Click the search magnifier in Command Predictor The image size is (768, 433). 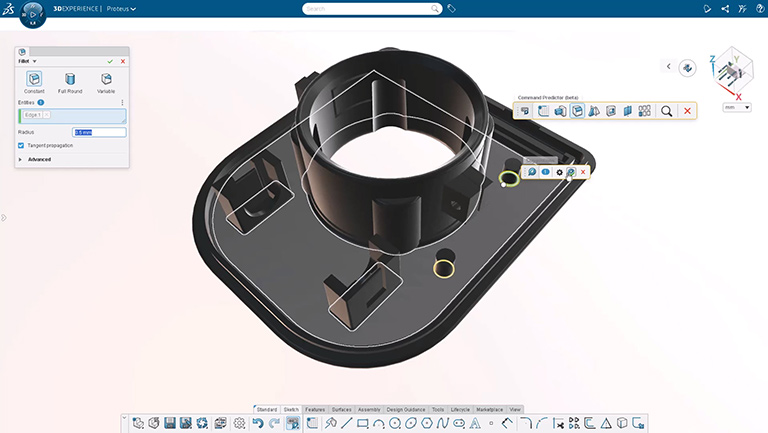point(666,111)
